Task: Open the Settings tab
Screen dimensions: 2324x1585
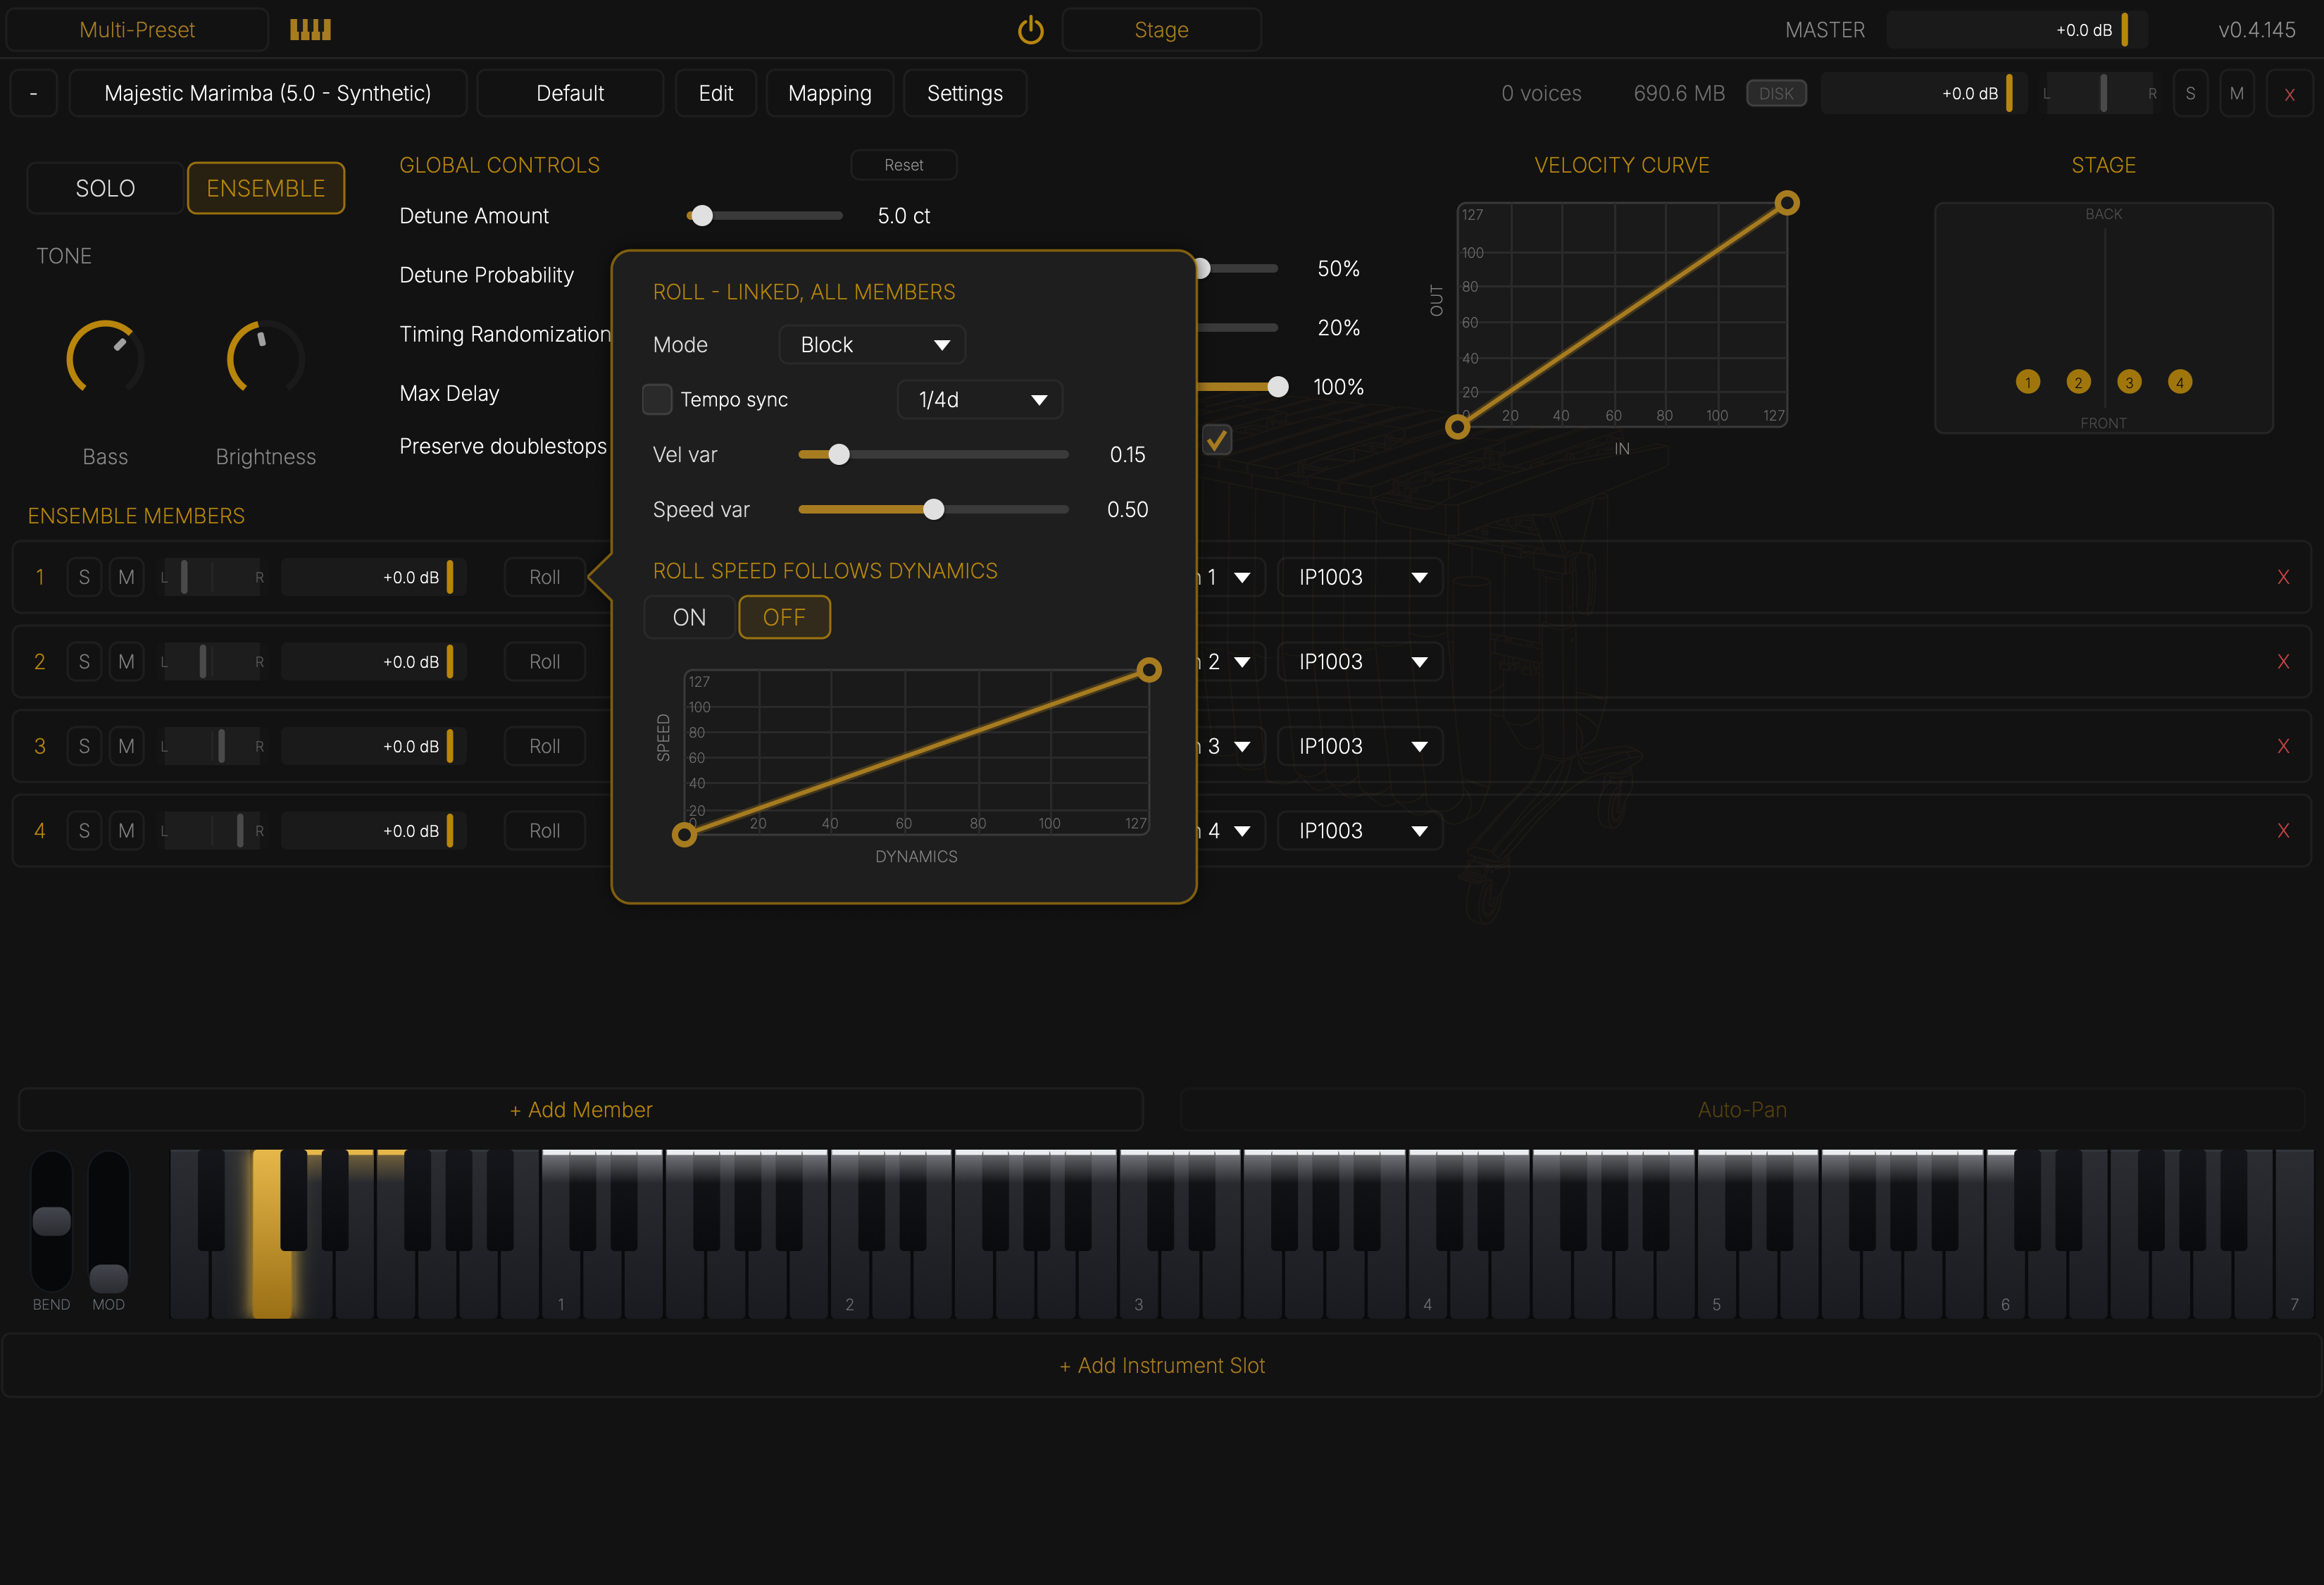Action: pyautogui.click(x=965, y=94)
